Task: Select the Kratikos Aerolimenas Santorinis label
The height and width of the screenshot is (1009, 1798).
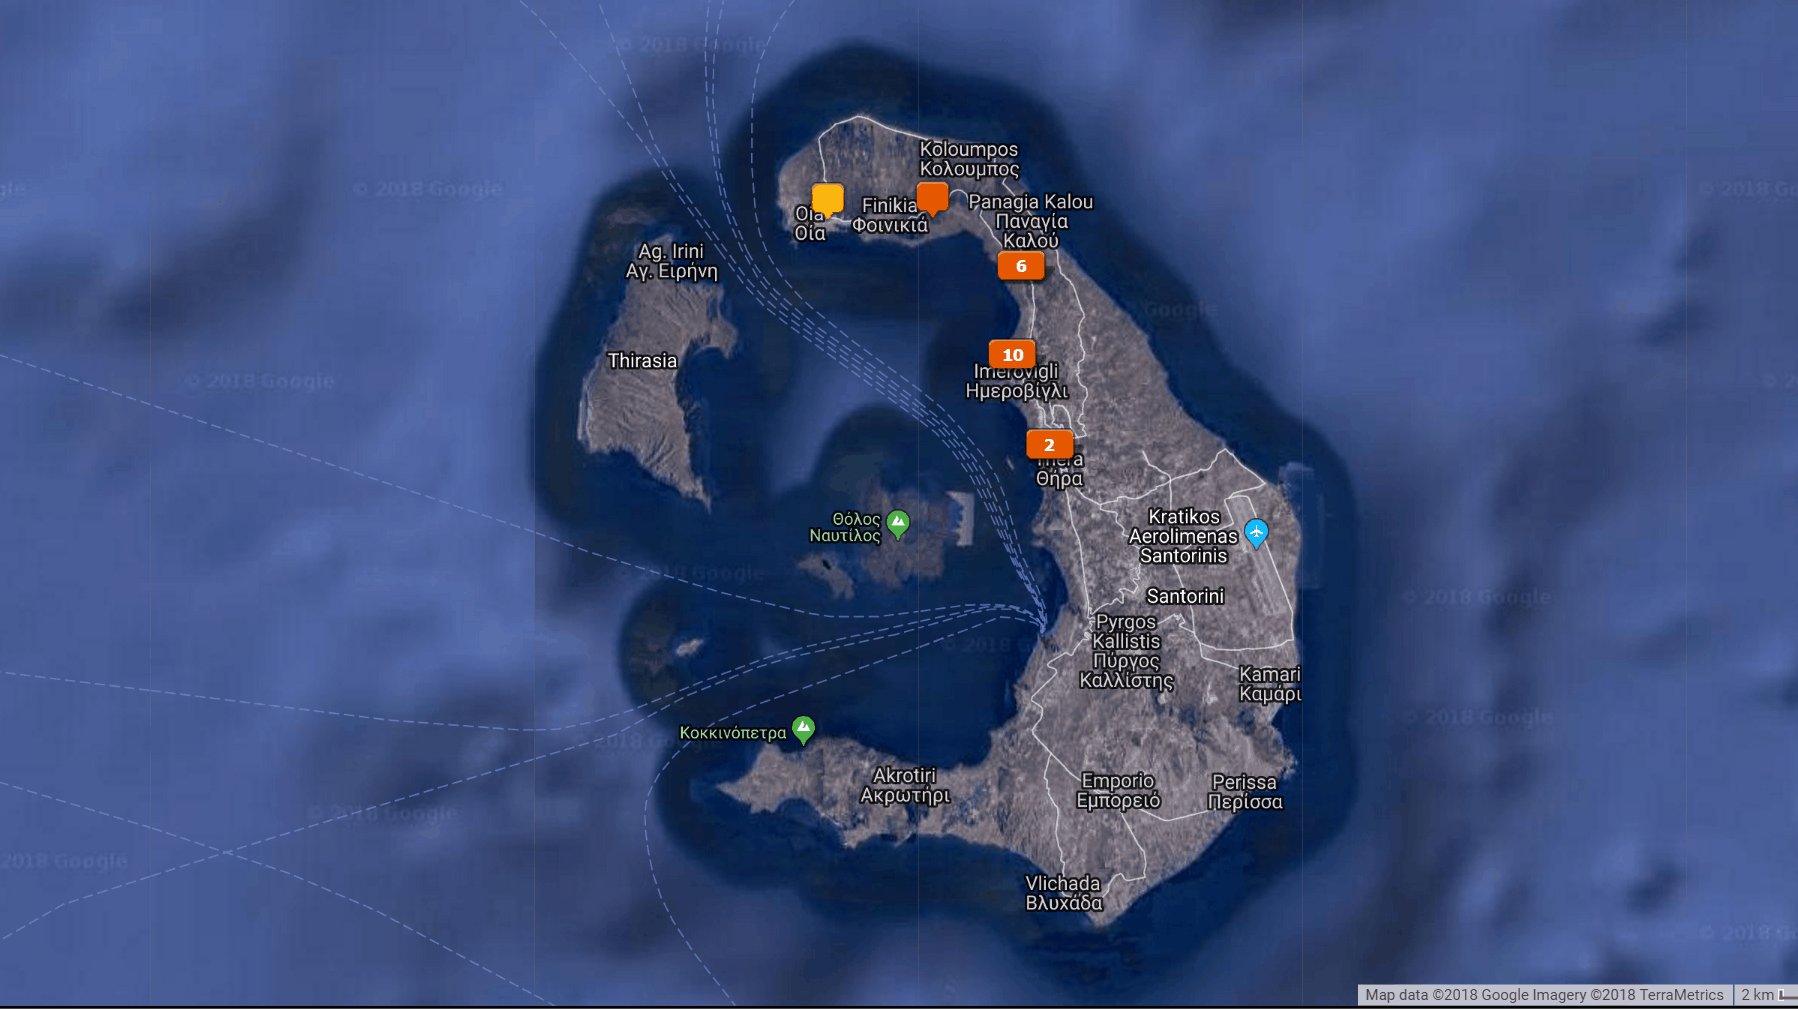Action: coord(1183,536)
